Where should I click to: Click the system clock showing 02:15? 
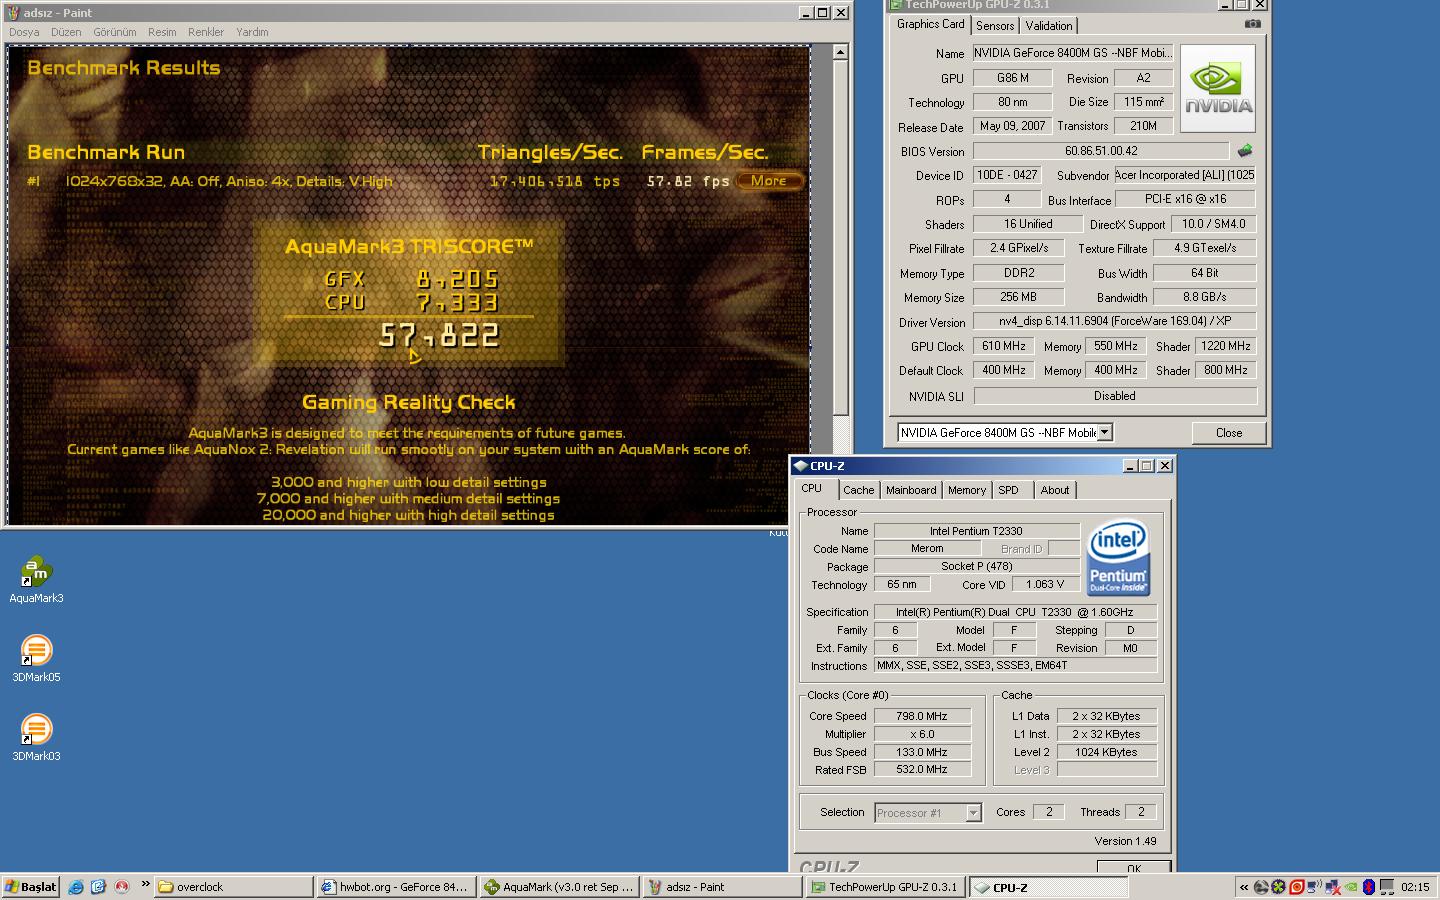pos(1415,887)
